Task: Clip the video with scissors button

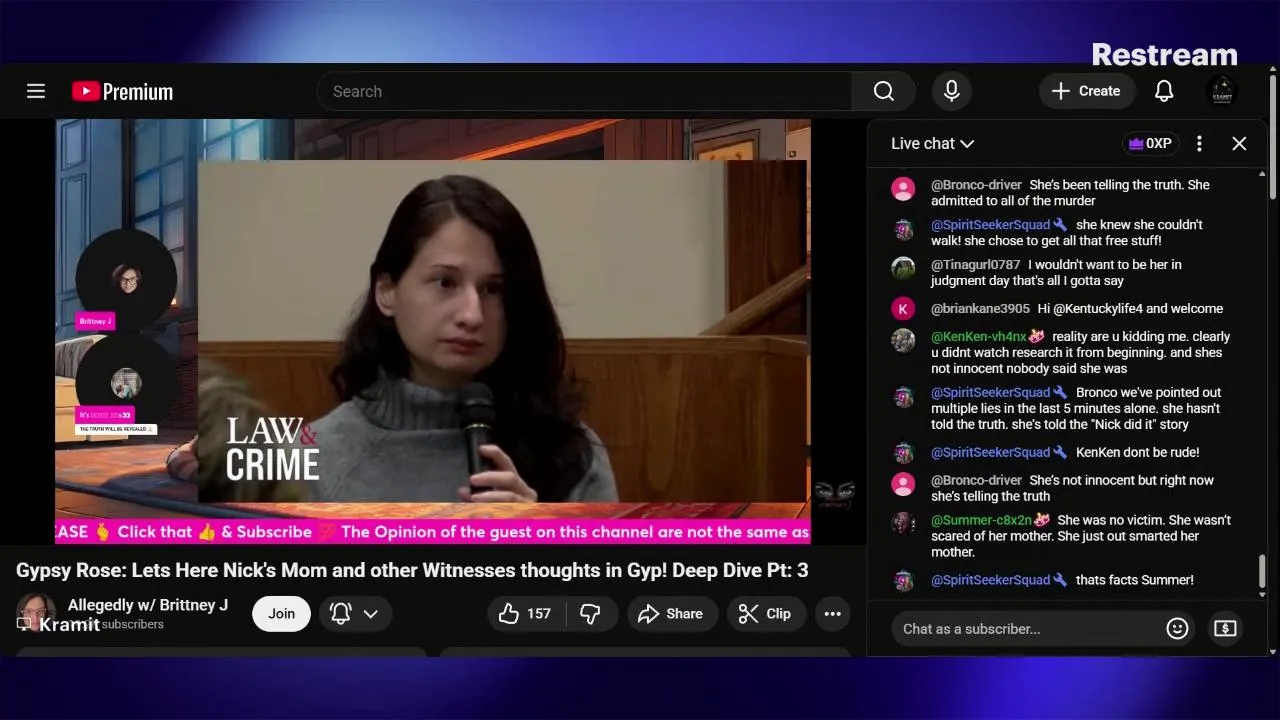Action: point(765,614)
